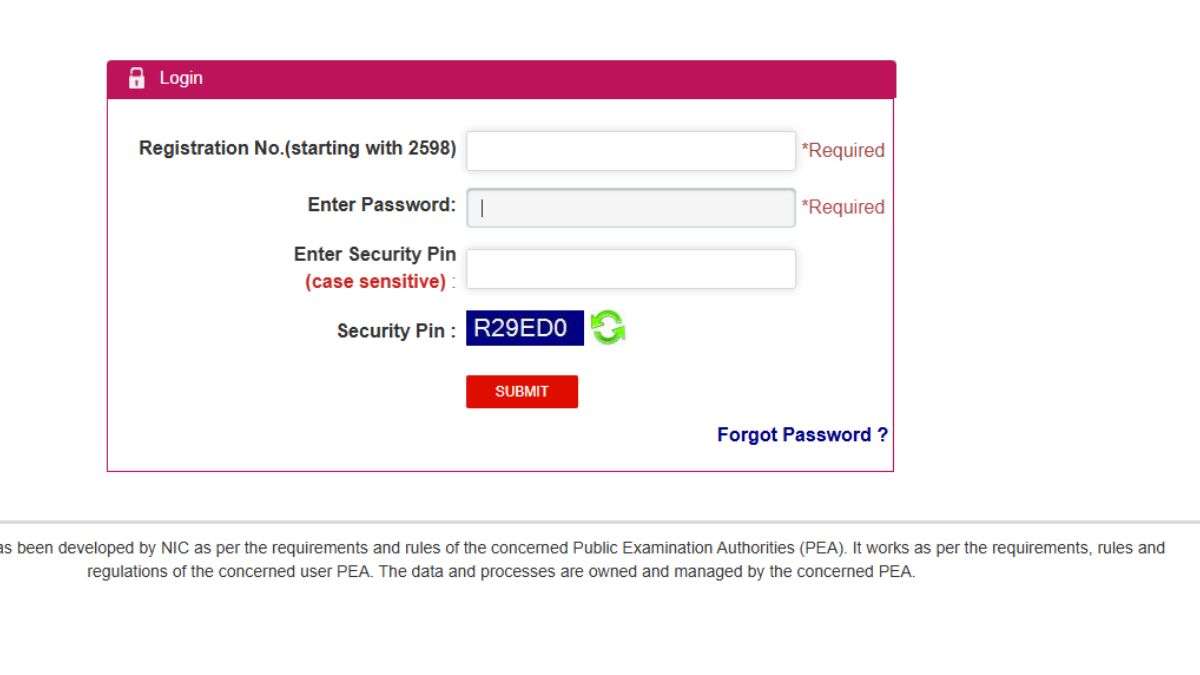Click the *Required text next to the password field
Screen dimensions: 1200x675
coord(844,207)
